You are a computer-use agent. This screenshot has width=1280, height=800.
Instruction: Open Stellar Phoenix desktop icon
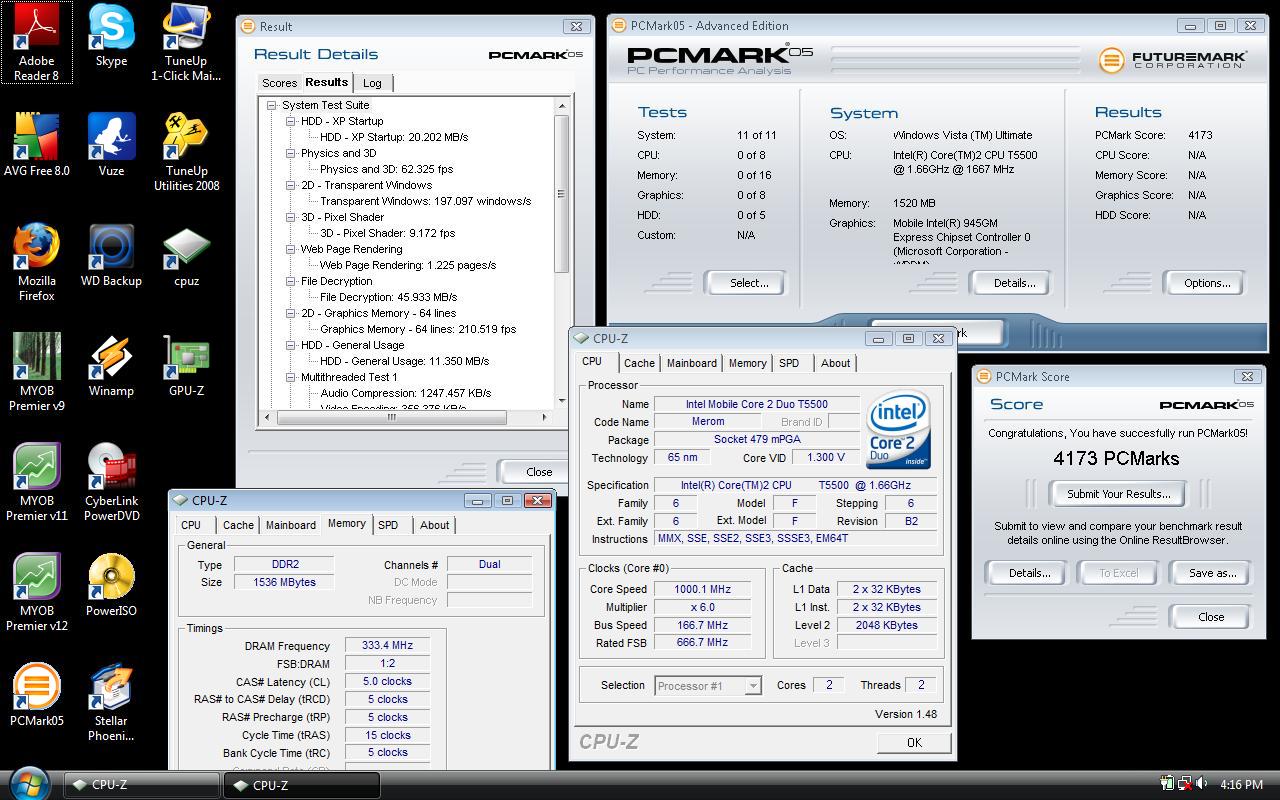(111, 702)
